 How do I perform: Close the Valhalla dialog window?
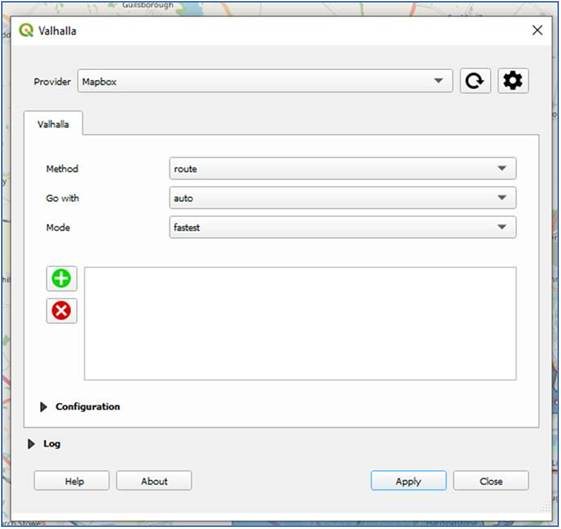[x=537, y=30]
